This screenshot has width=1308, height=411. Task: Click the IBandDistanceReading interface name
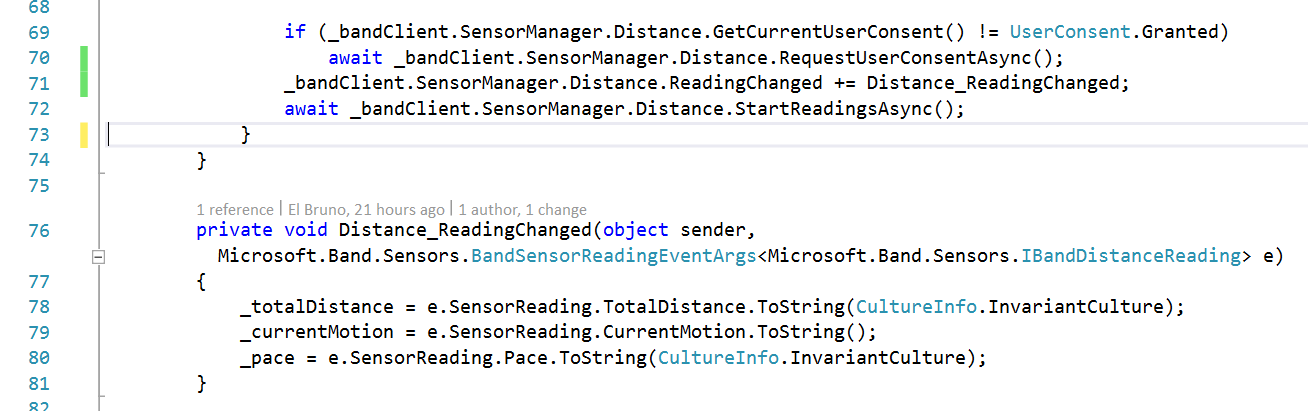[x=1130, y=256]
